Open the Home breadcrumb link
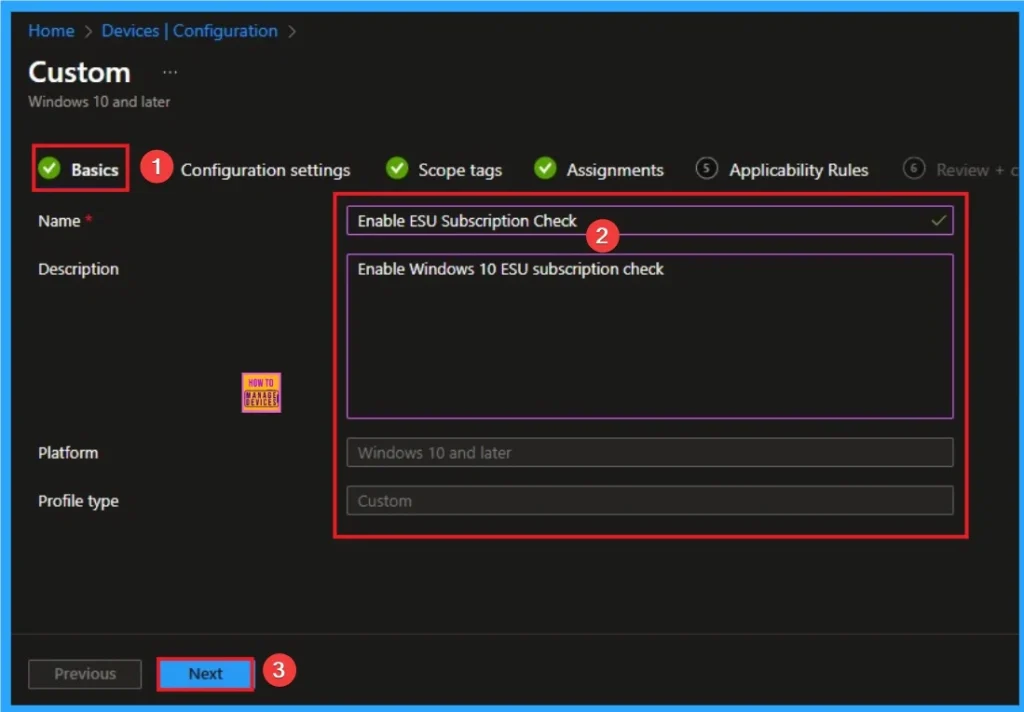 [x=50, y=31]
